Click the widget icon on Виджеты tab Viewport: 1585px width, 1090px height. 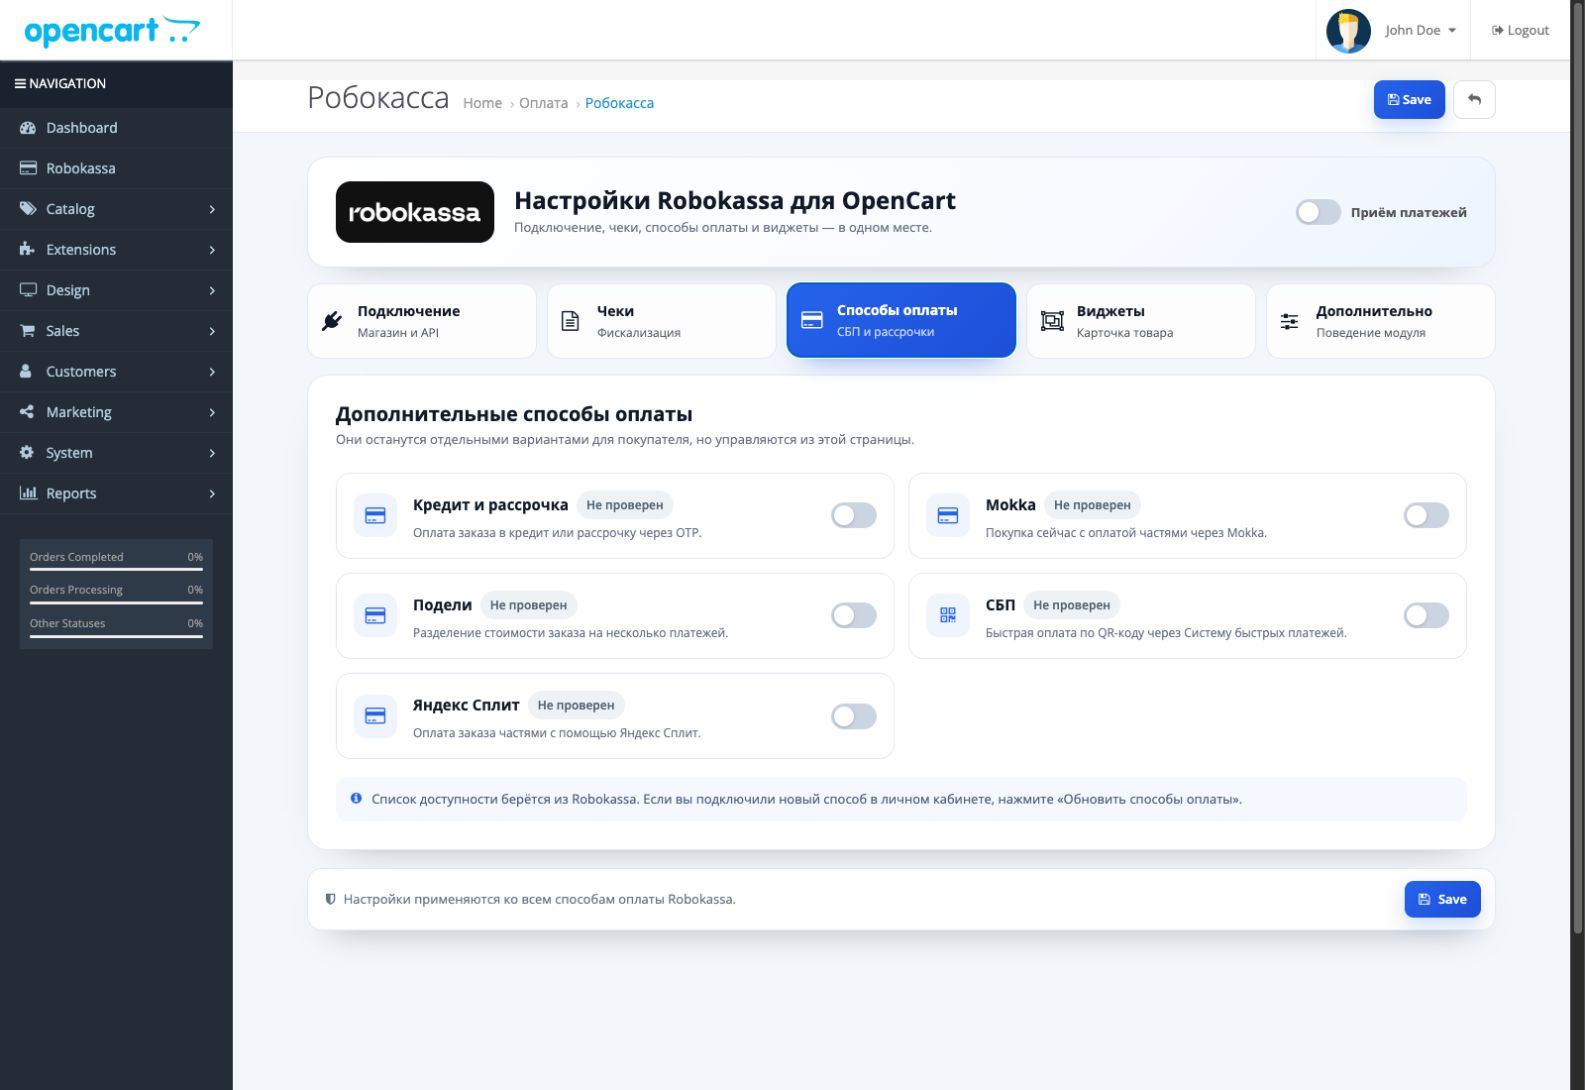click(1052, 321)
